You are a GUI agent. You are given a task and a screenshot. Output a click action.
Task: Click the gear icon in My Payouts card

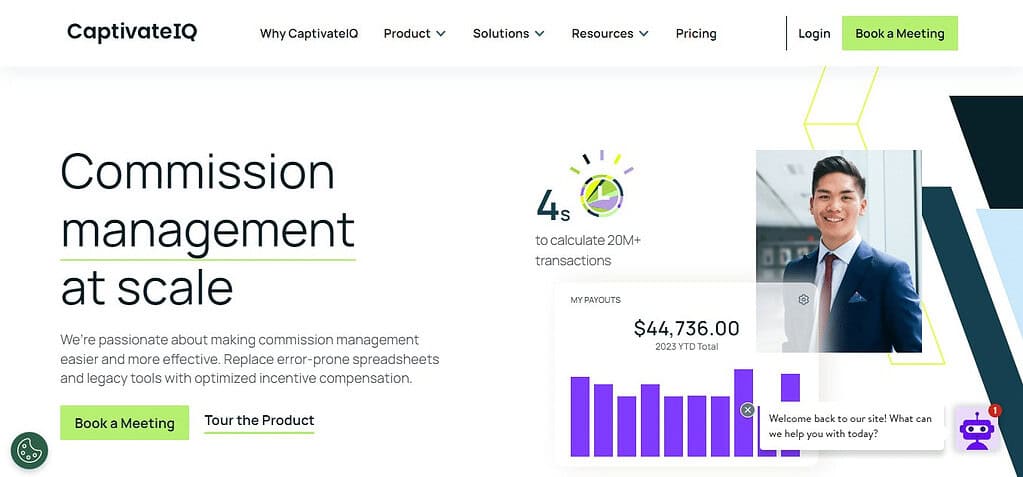pos(804,300)
